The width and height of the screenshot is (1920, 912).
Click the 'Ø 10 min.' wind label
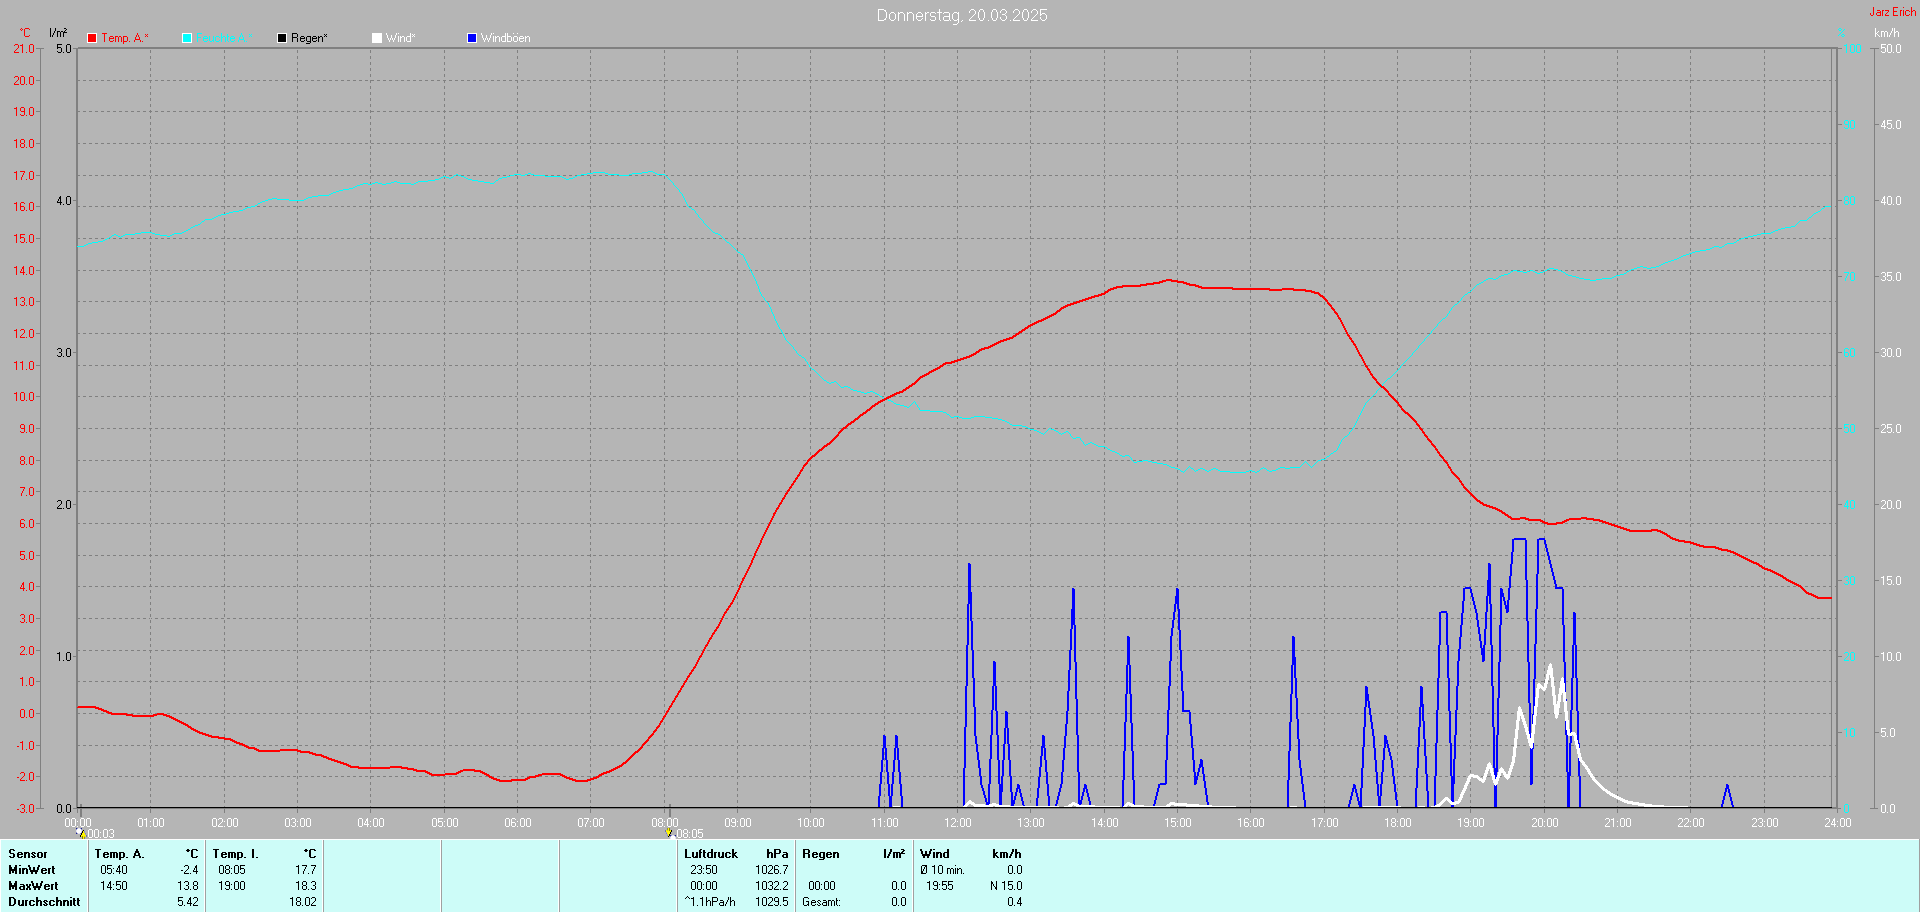pos(942,870)
